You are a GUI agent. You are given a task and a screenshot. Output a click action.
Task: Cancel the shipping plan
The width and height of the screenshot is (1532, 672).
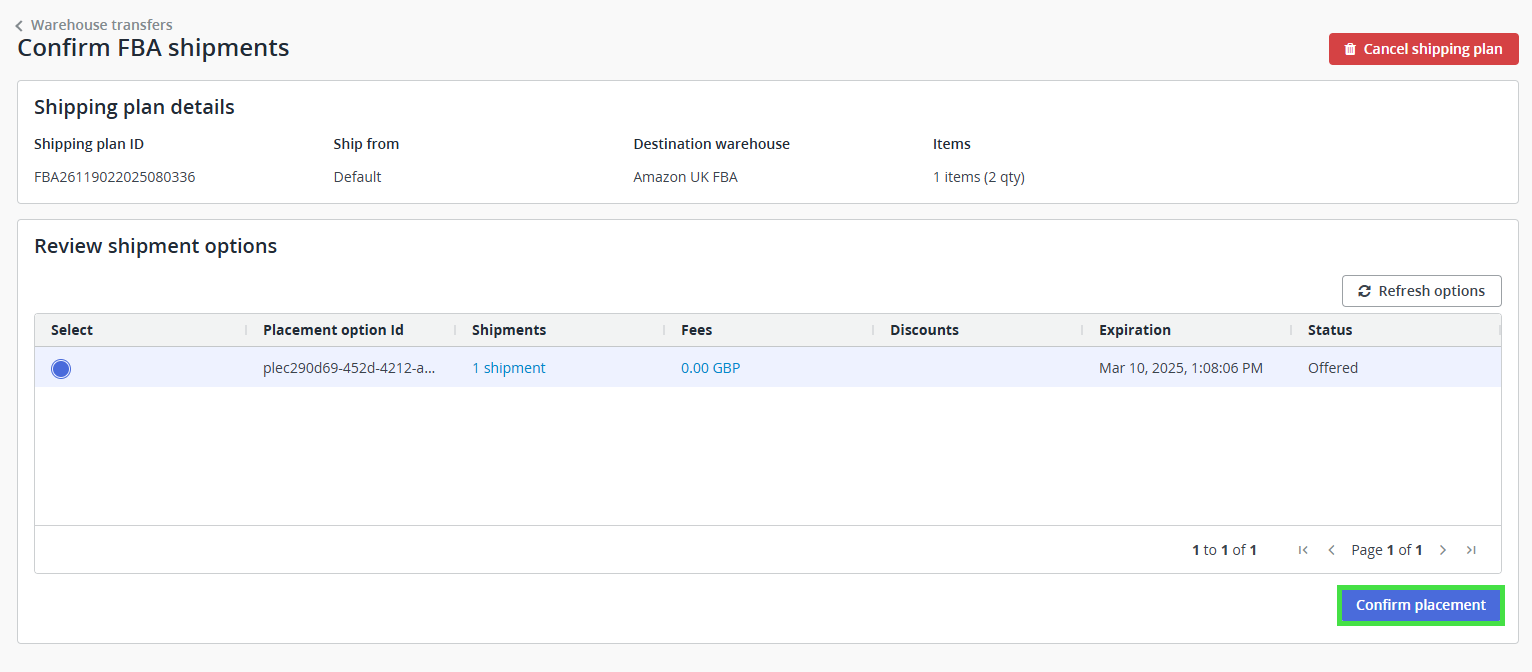click(1423, 49)
